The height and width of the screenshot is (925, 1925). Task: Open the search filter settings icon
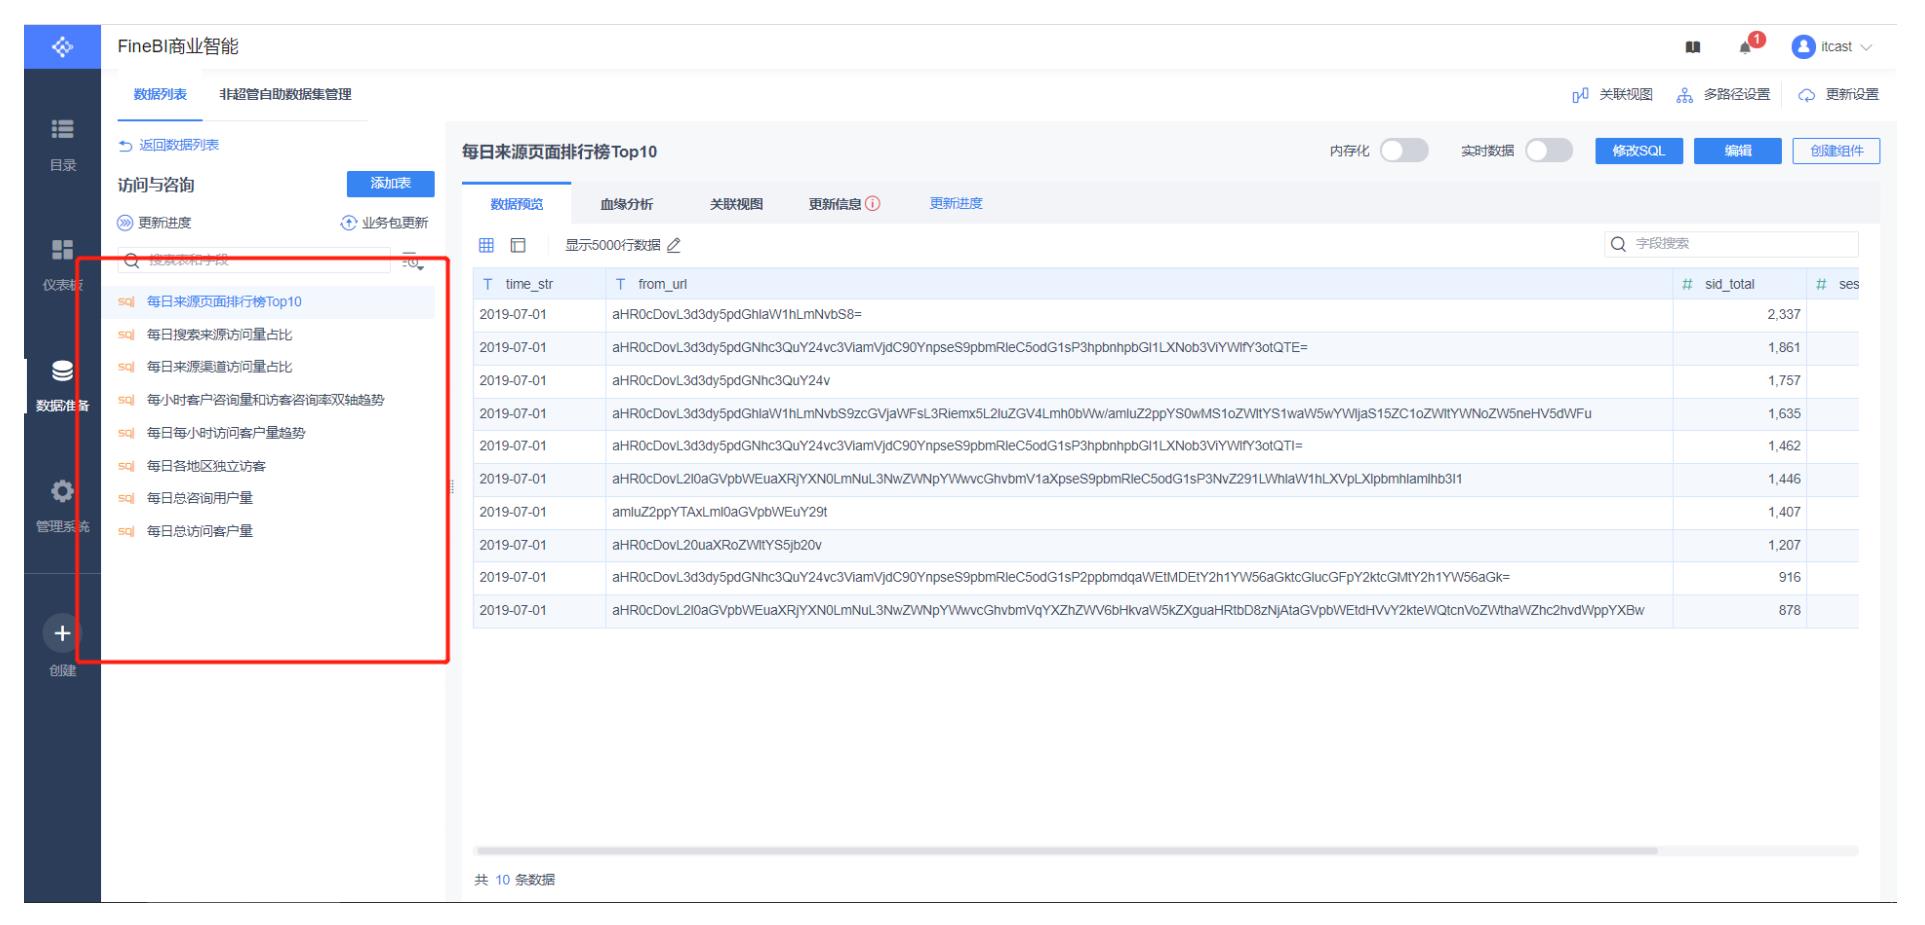click(x=412, y=261)
